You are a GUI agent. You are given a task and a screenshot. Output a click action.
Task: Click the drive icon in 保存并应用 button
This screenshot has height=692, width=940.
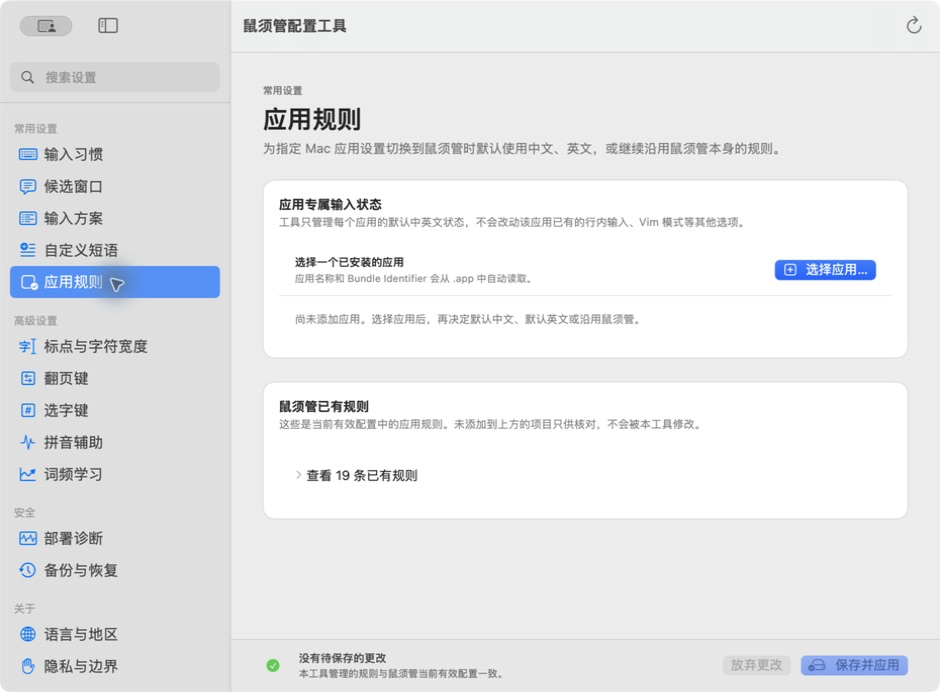[817, 665]
